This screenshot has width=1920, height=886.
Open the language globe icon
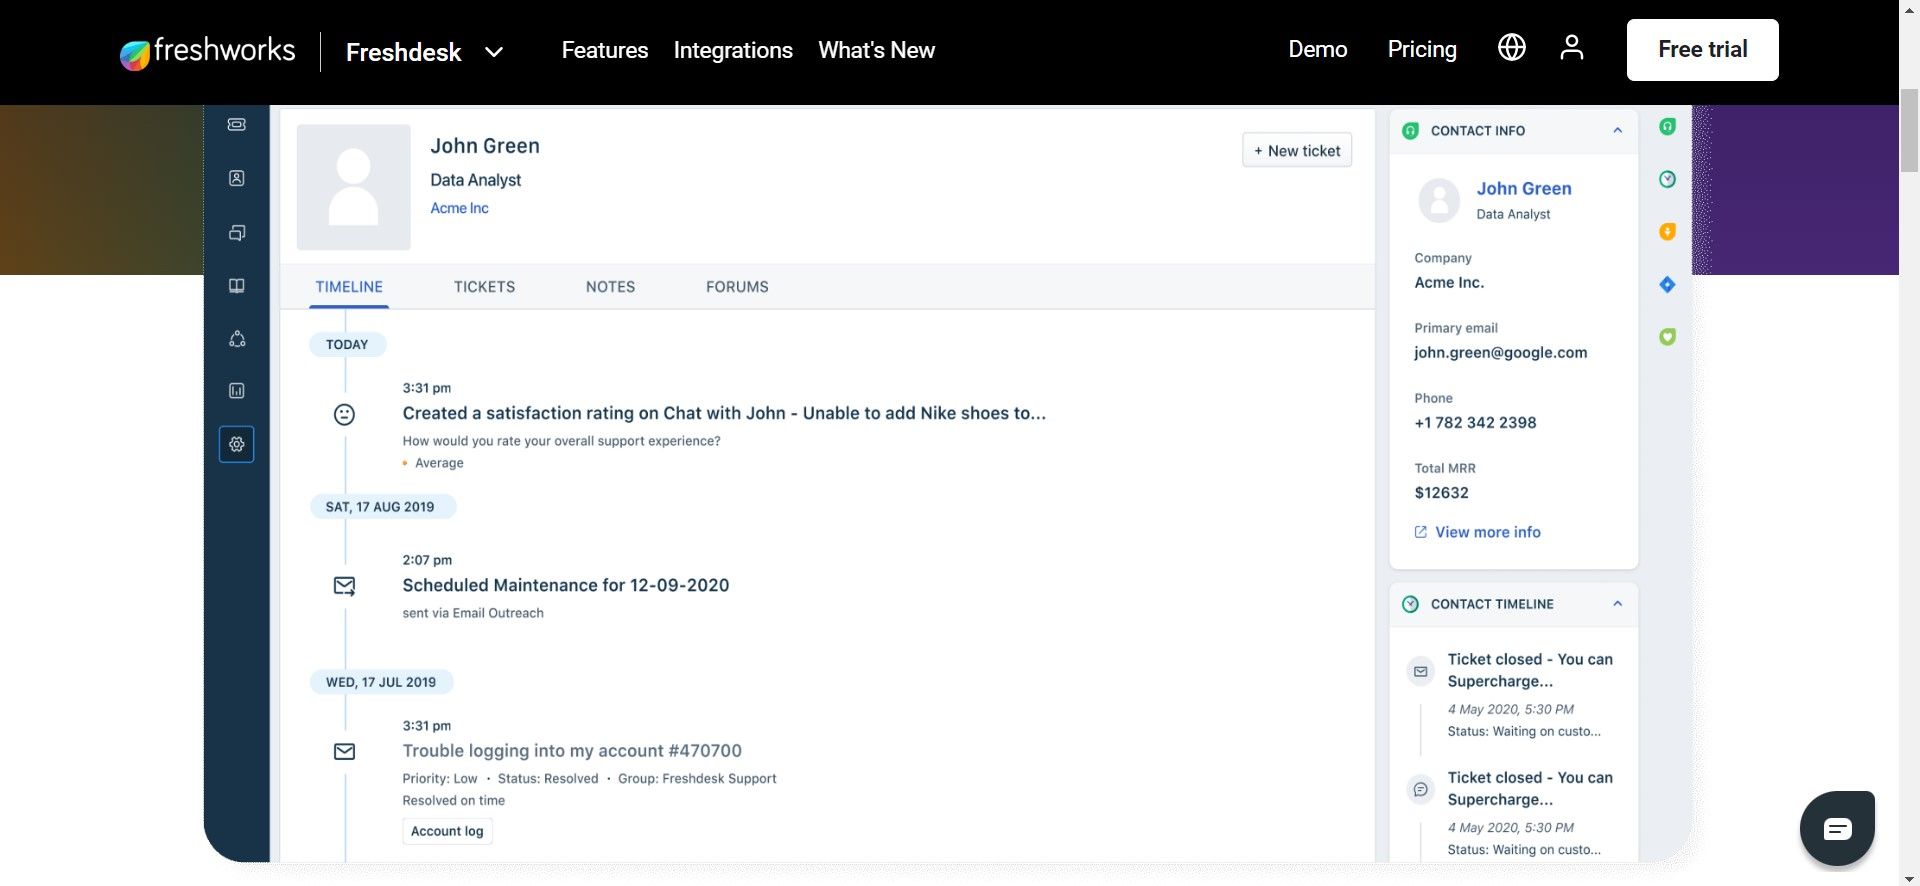(1511, 47)
